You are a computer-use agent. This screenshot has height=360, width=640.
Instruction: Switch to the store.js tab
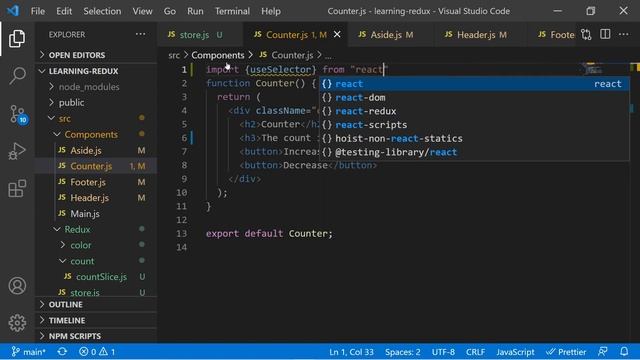[x=200, y=35]
